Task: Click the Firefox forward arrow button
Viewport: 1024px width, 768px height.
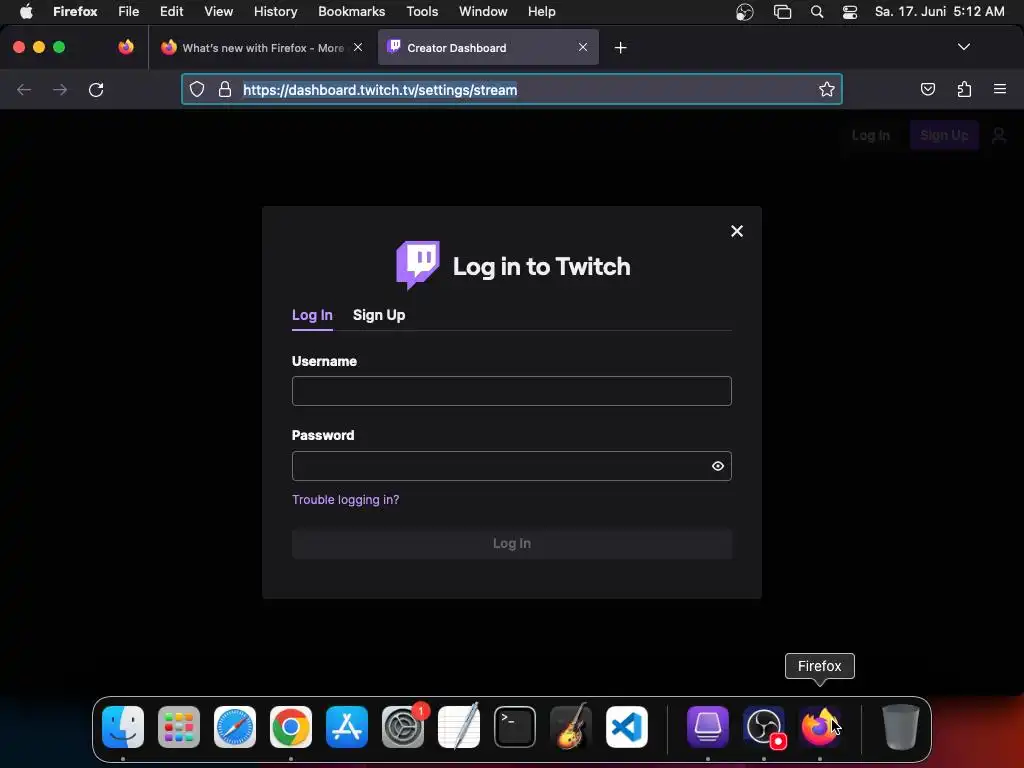Action: [60, 89]
